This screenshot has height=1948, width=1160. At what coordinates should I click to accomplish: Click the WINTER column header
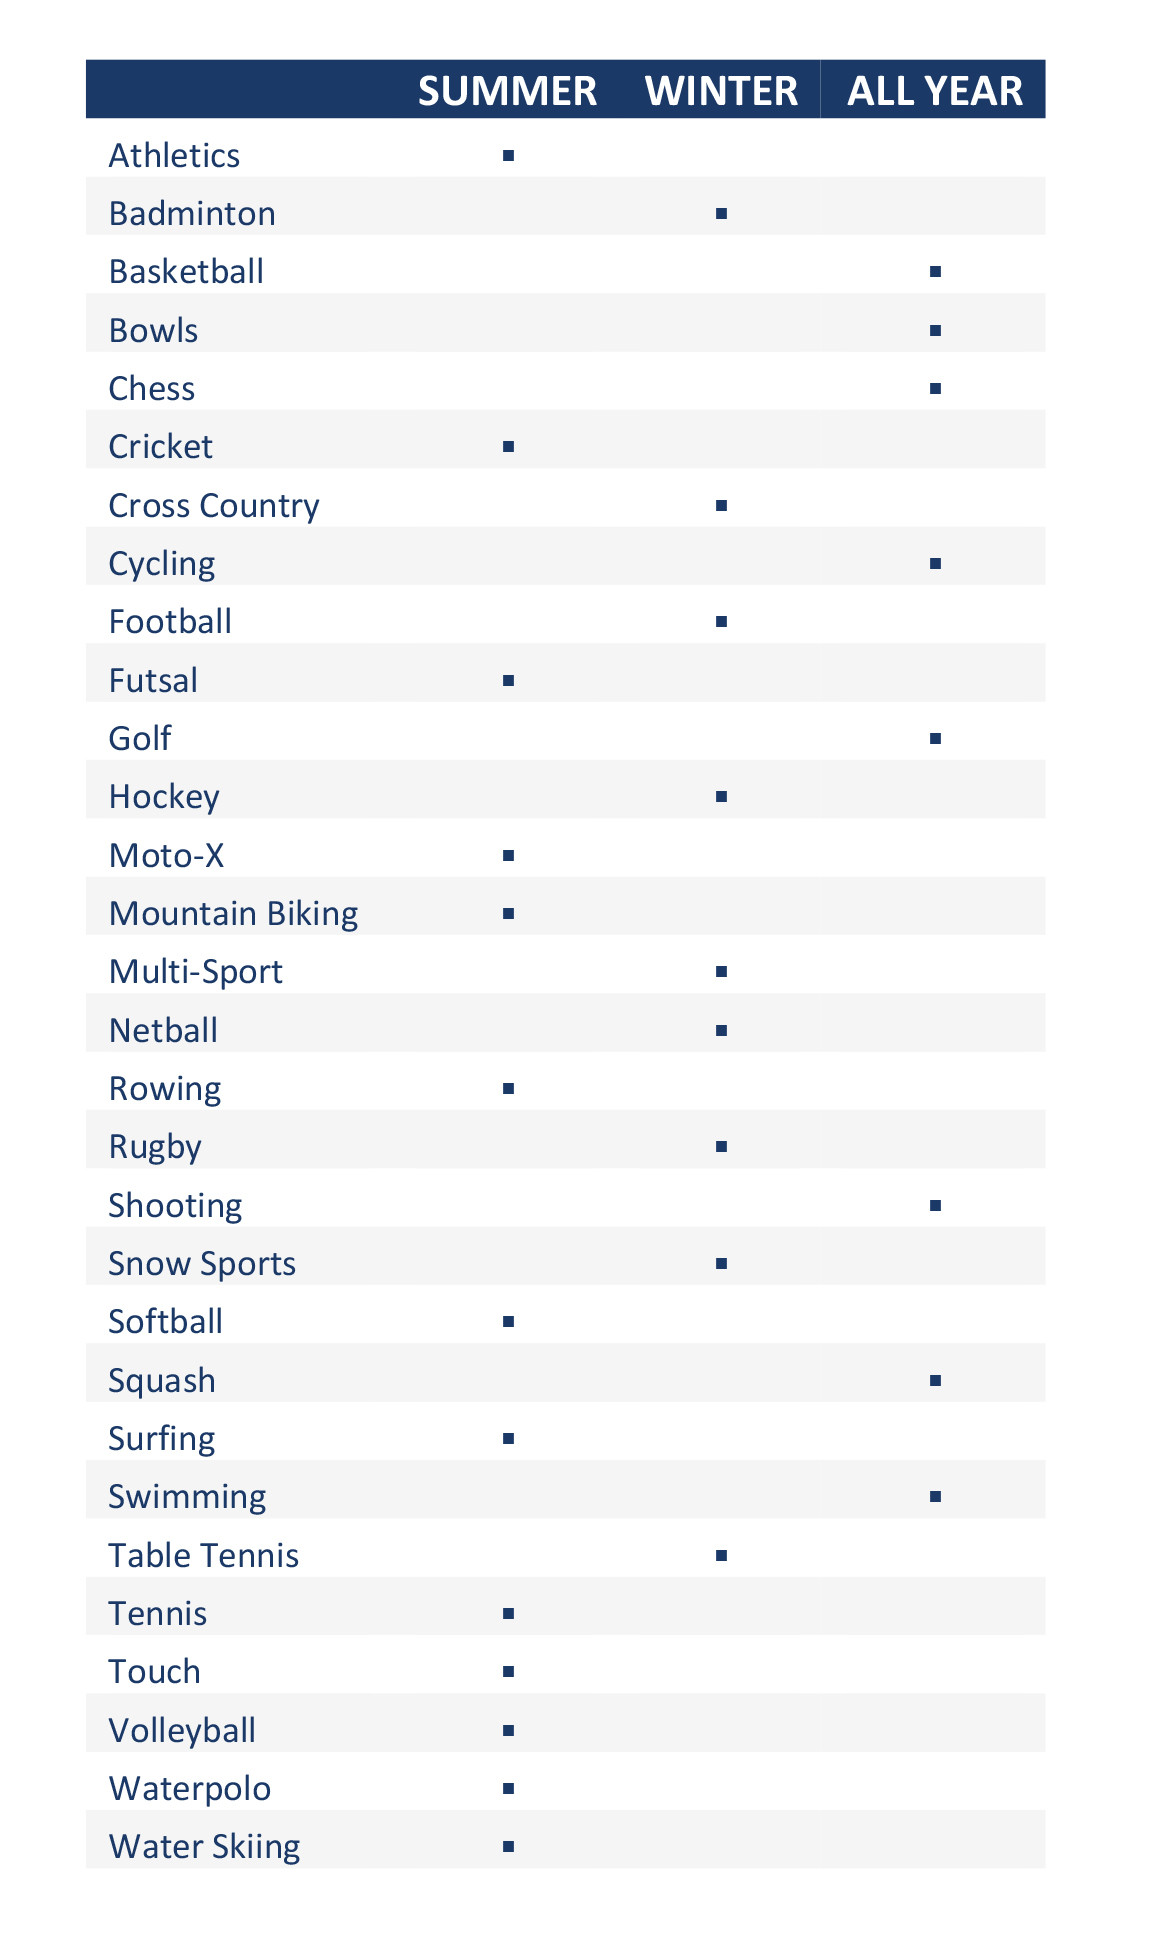(x=721, y=91)
